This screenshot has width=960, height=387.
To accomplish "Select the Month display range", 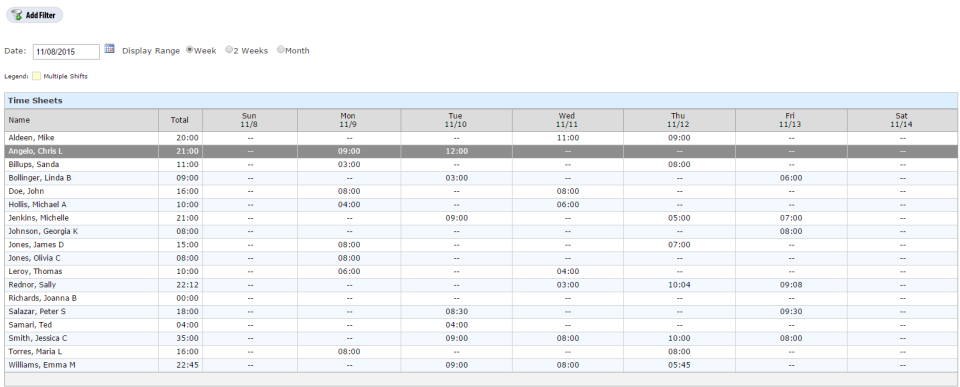I will pyautogui.click(x=281, y=50).
